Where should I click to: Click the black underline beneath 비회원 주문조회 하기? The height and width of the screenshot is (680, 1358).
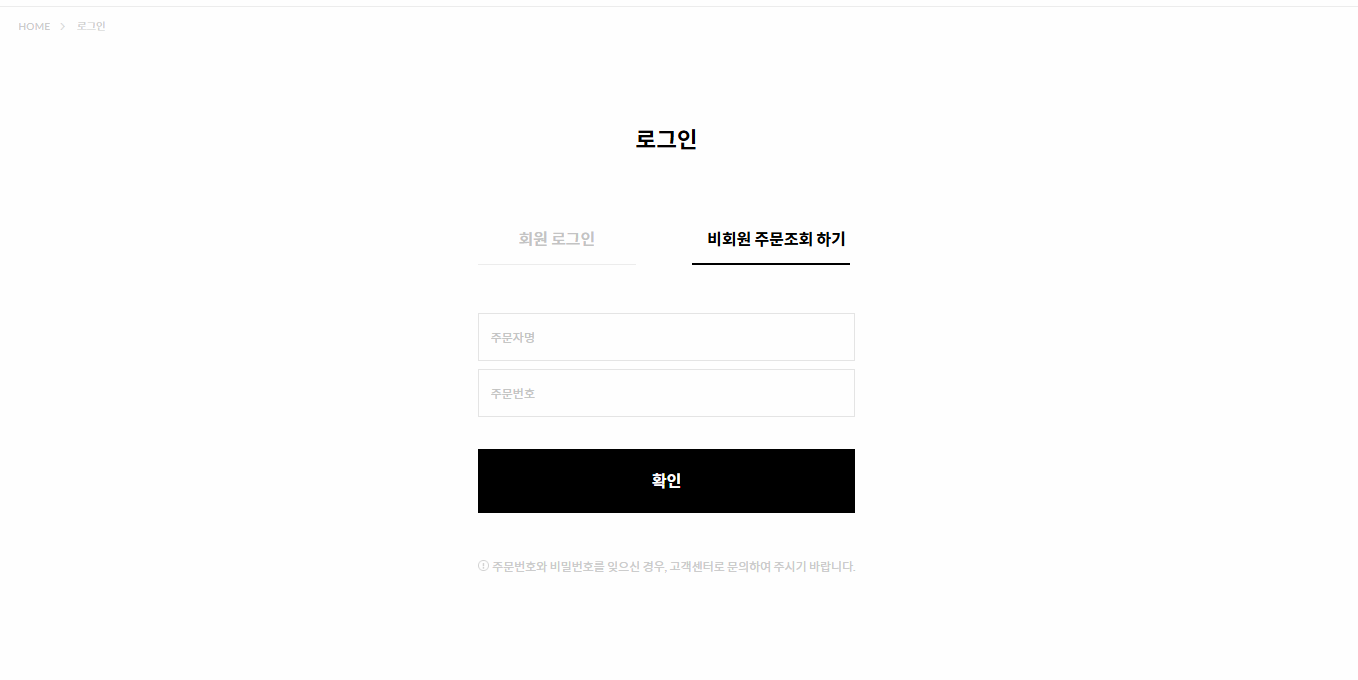pos(771,264)
